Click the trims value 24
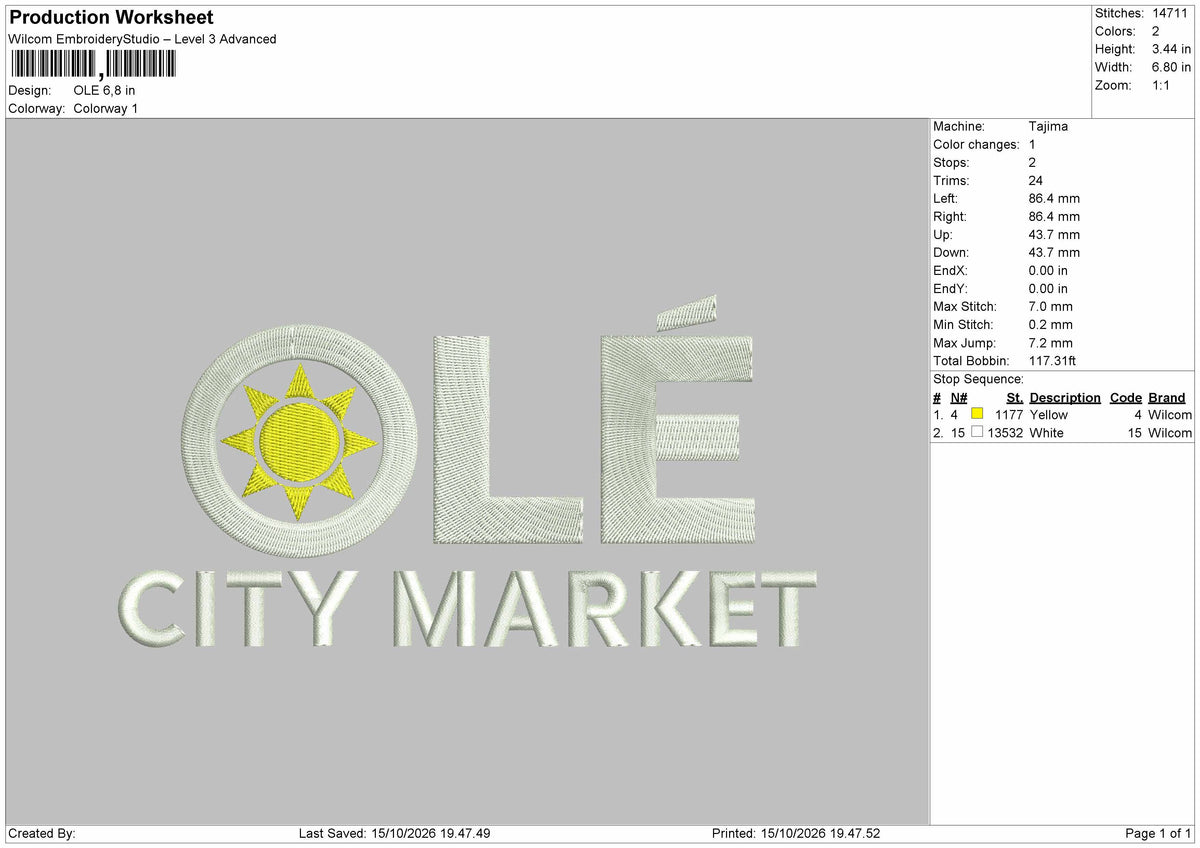 (1036, 180)
